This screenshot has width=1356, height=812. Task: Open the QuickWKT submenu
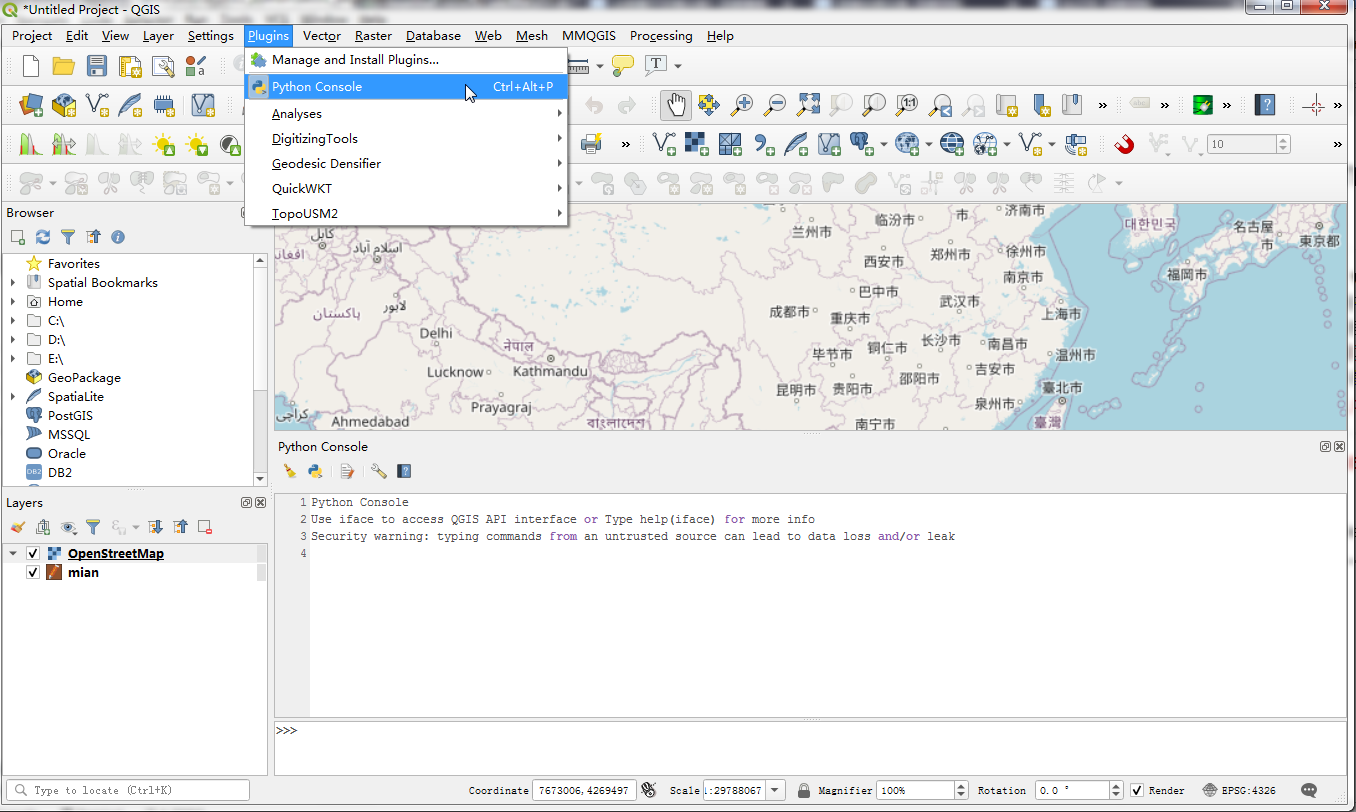coord(407,189)
